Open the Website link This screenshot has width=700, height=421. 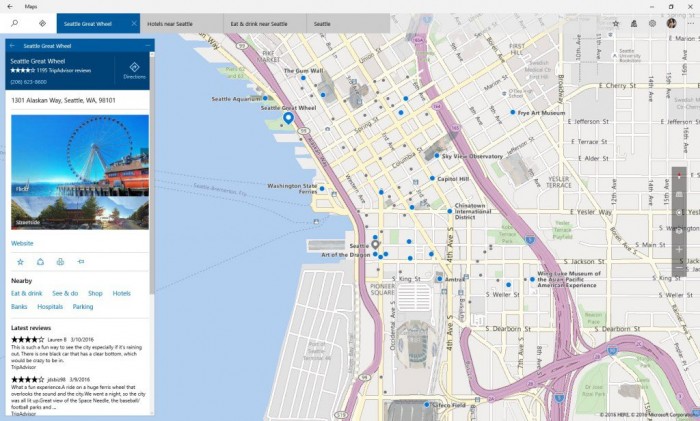click(22, 243)
